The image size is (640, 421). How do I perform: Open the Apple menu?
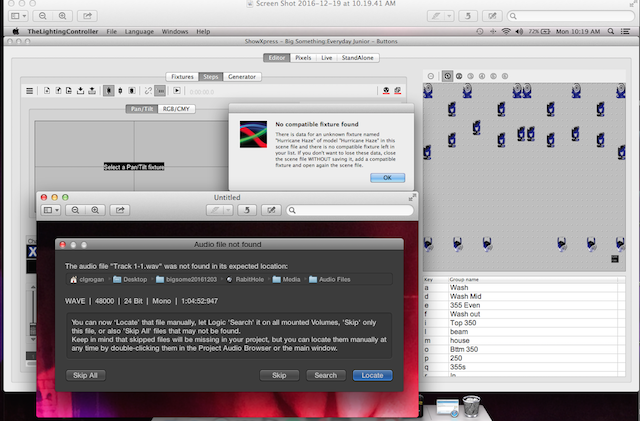tap(16, 31)
